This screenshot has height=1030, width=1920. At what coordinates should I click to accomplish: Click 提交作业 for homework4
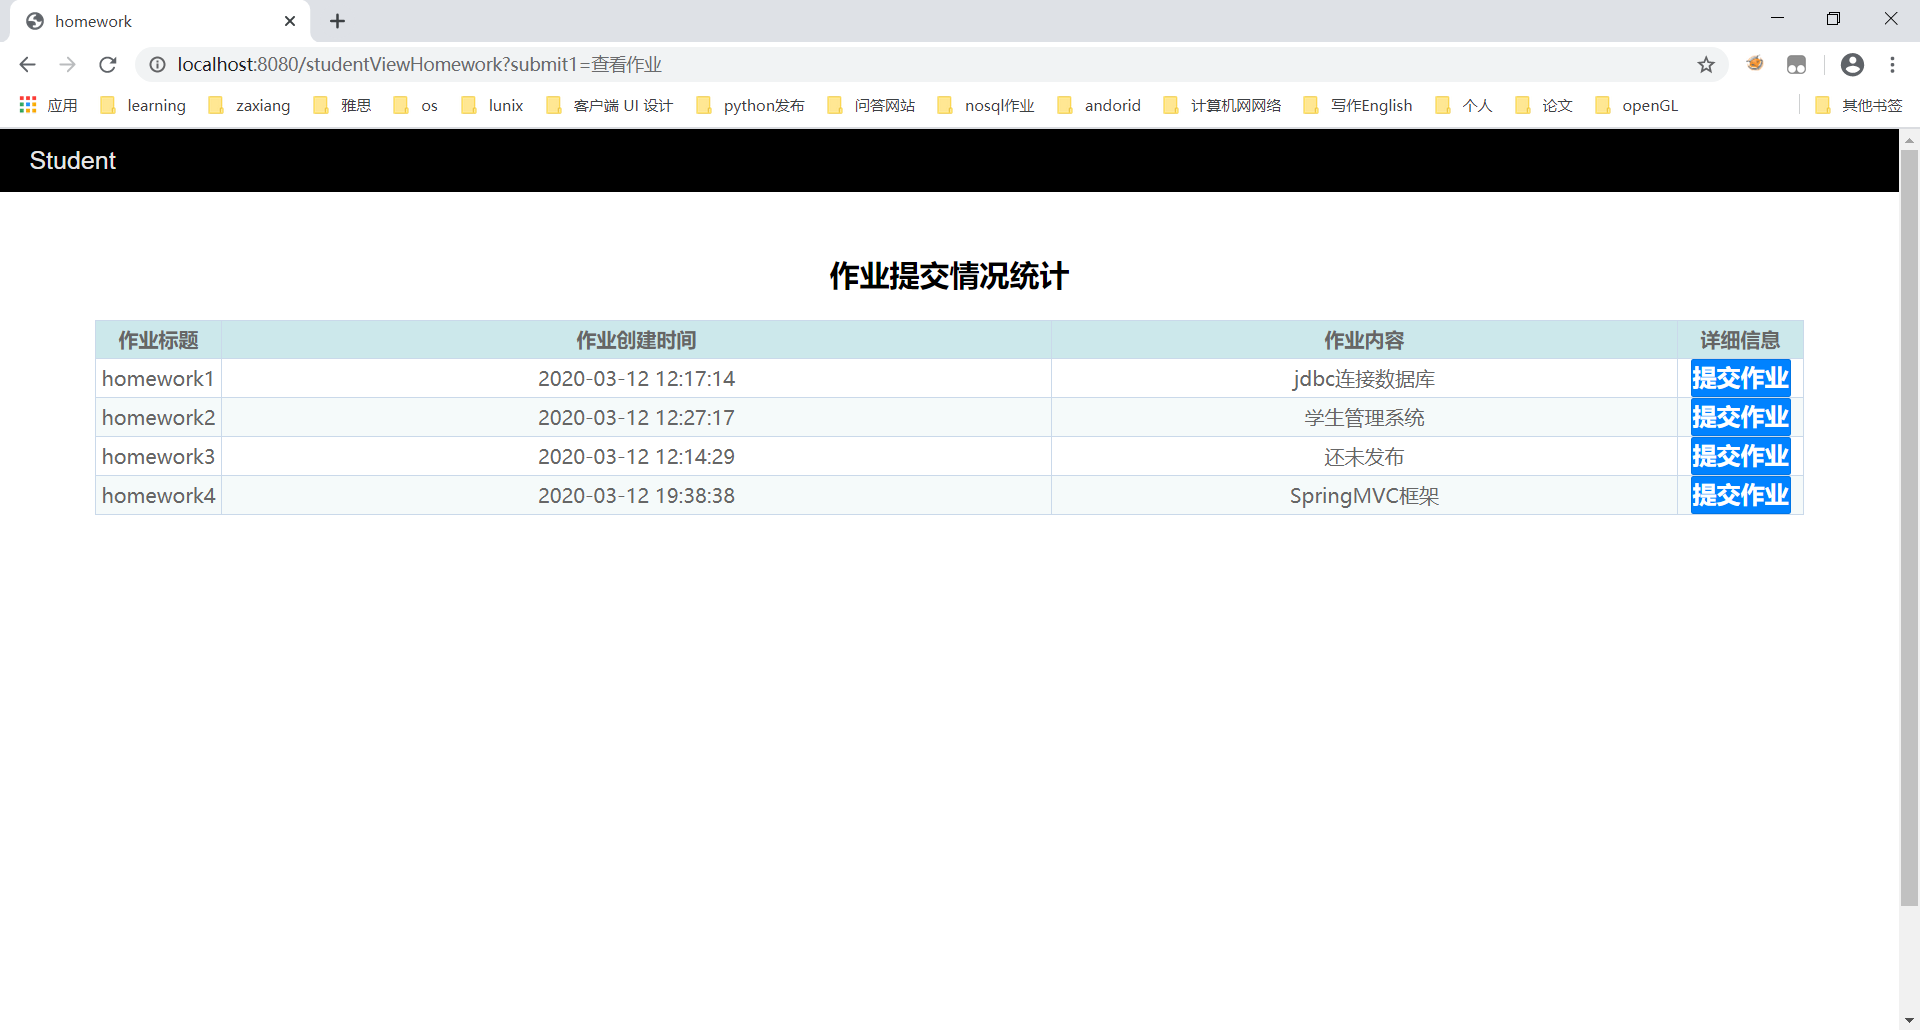(x=1740, y=494)
